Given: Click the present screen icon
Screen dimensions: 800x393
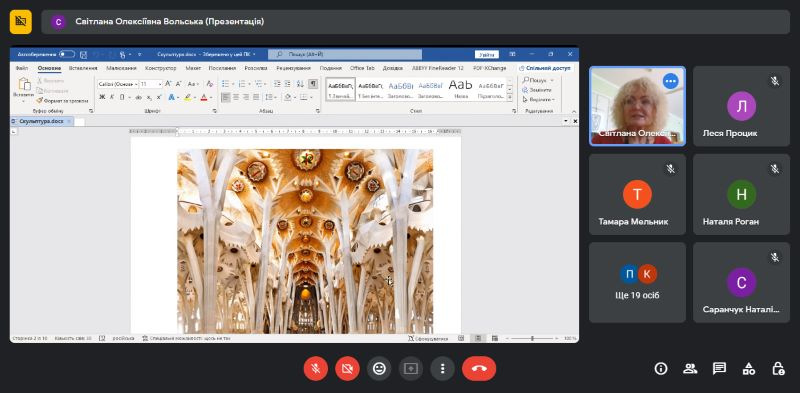Looking at the screenshot, I should (411, 369).
